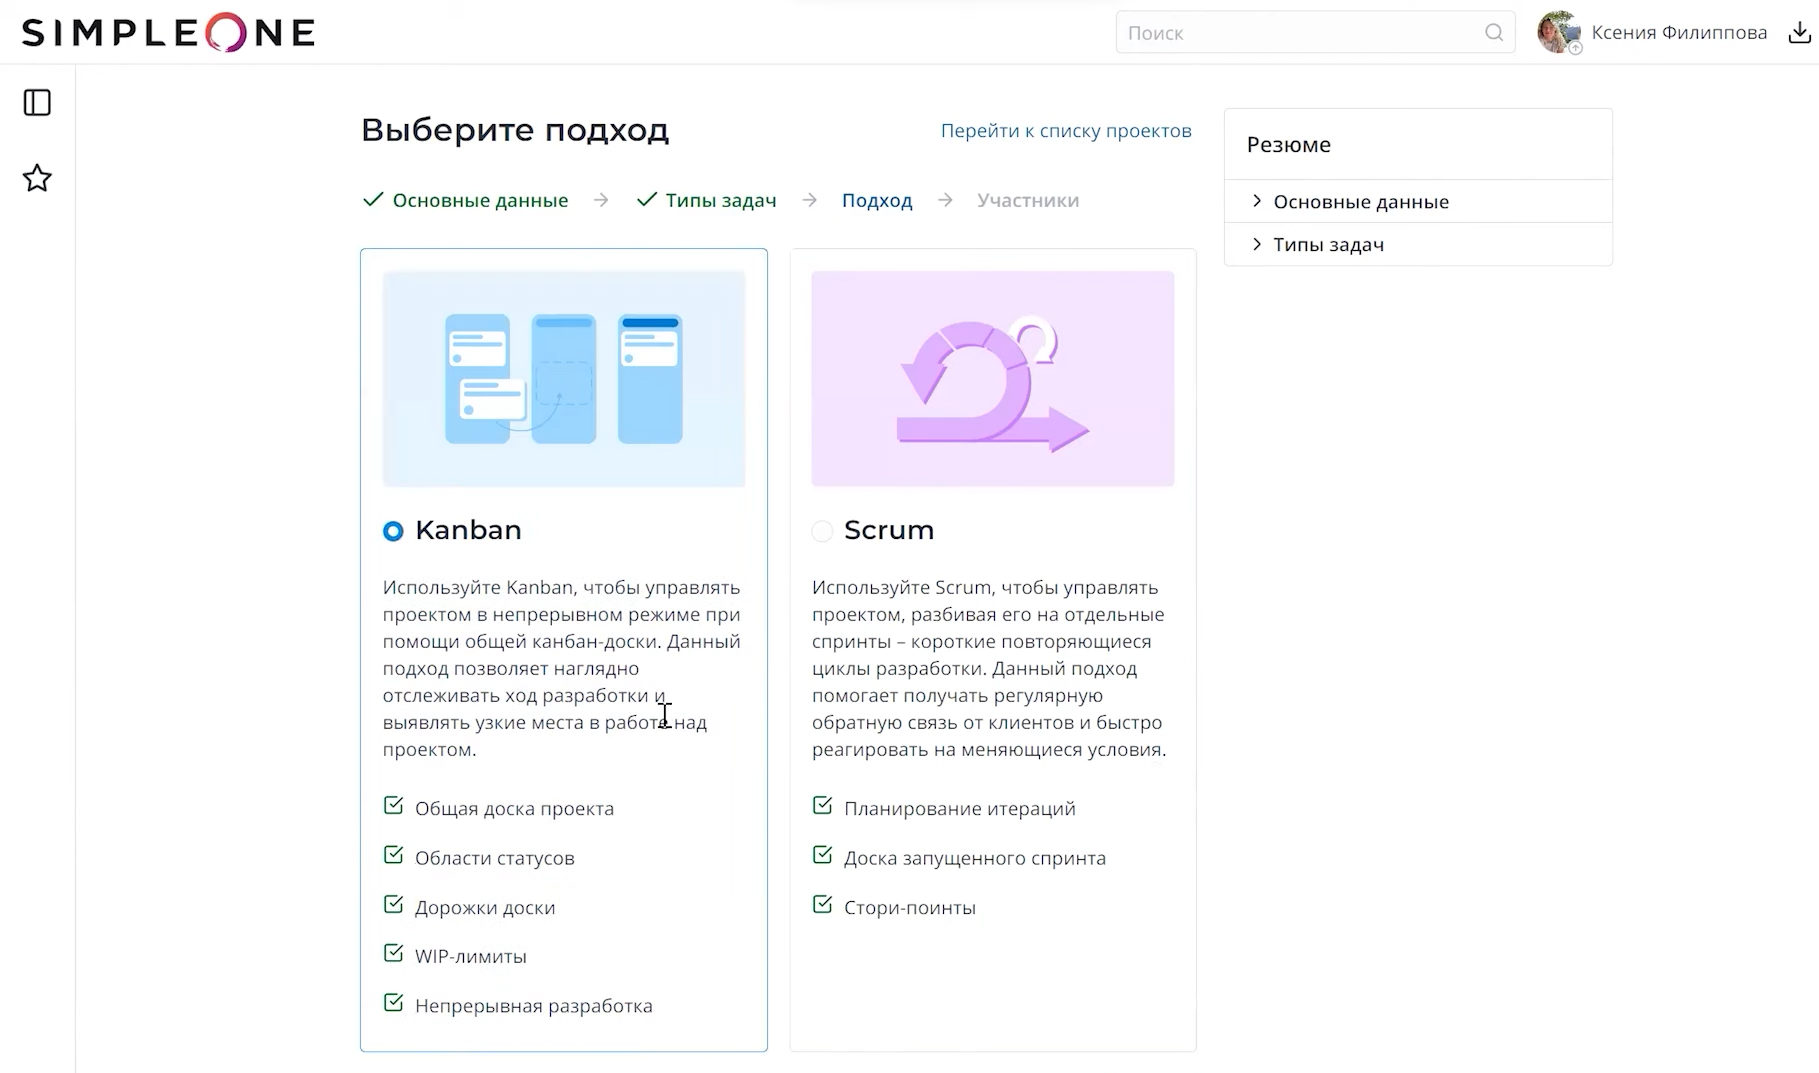
Task: Click the green checkmark on Основные данные step
Action: pyautogui.click(x=372, y=200)
